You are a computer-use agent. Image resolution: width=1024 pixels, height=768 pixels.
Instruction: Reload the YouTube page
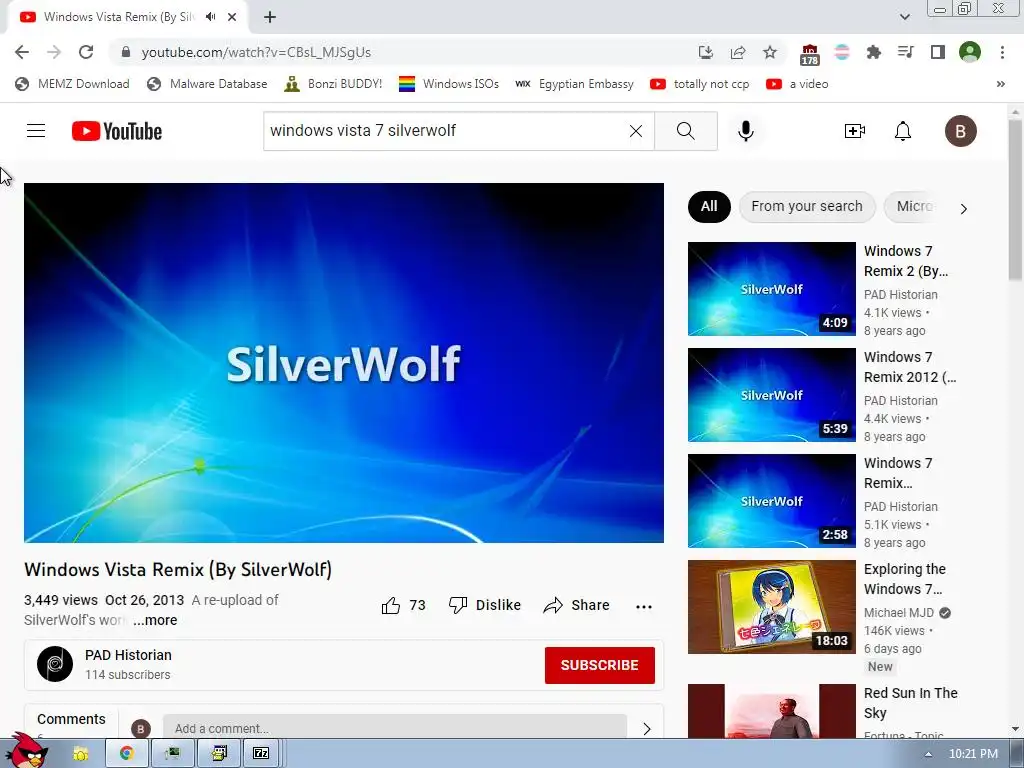coord(86,52)
